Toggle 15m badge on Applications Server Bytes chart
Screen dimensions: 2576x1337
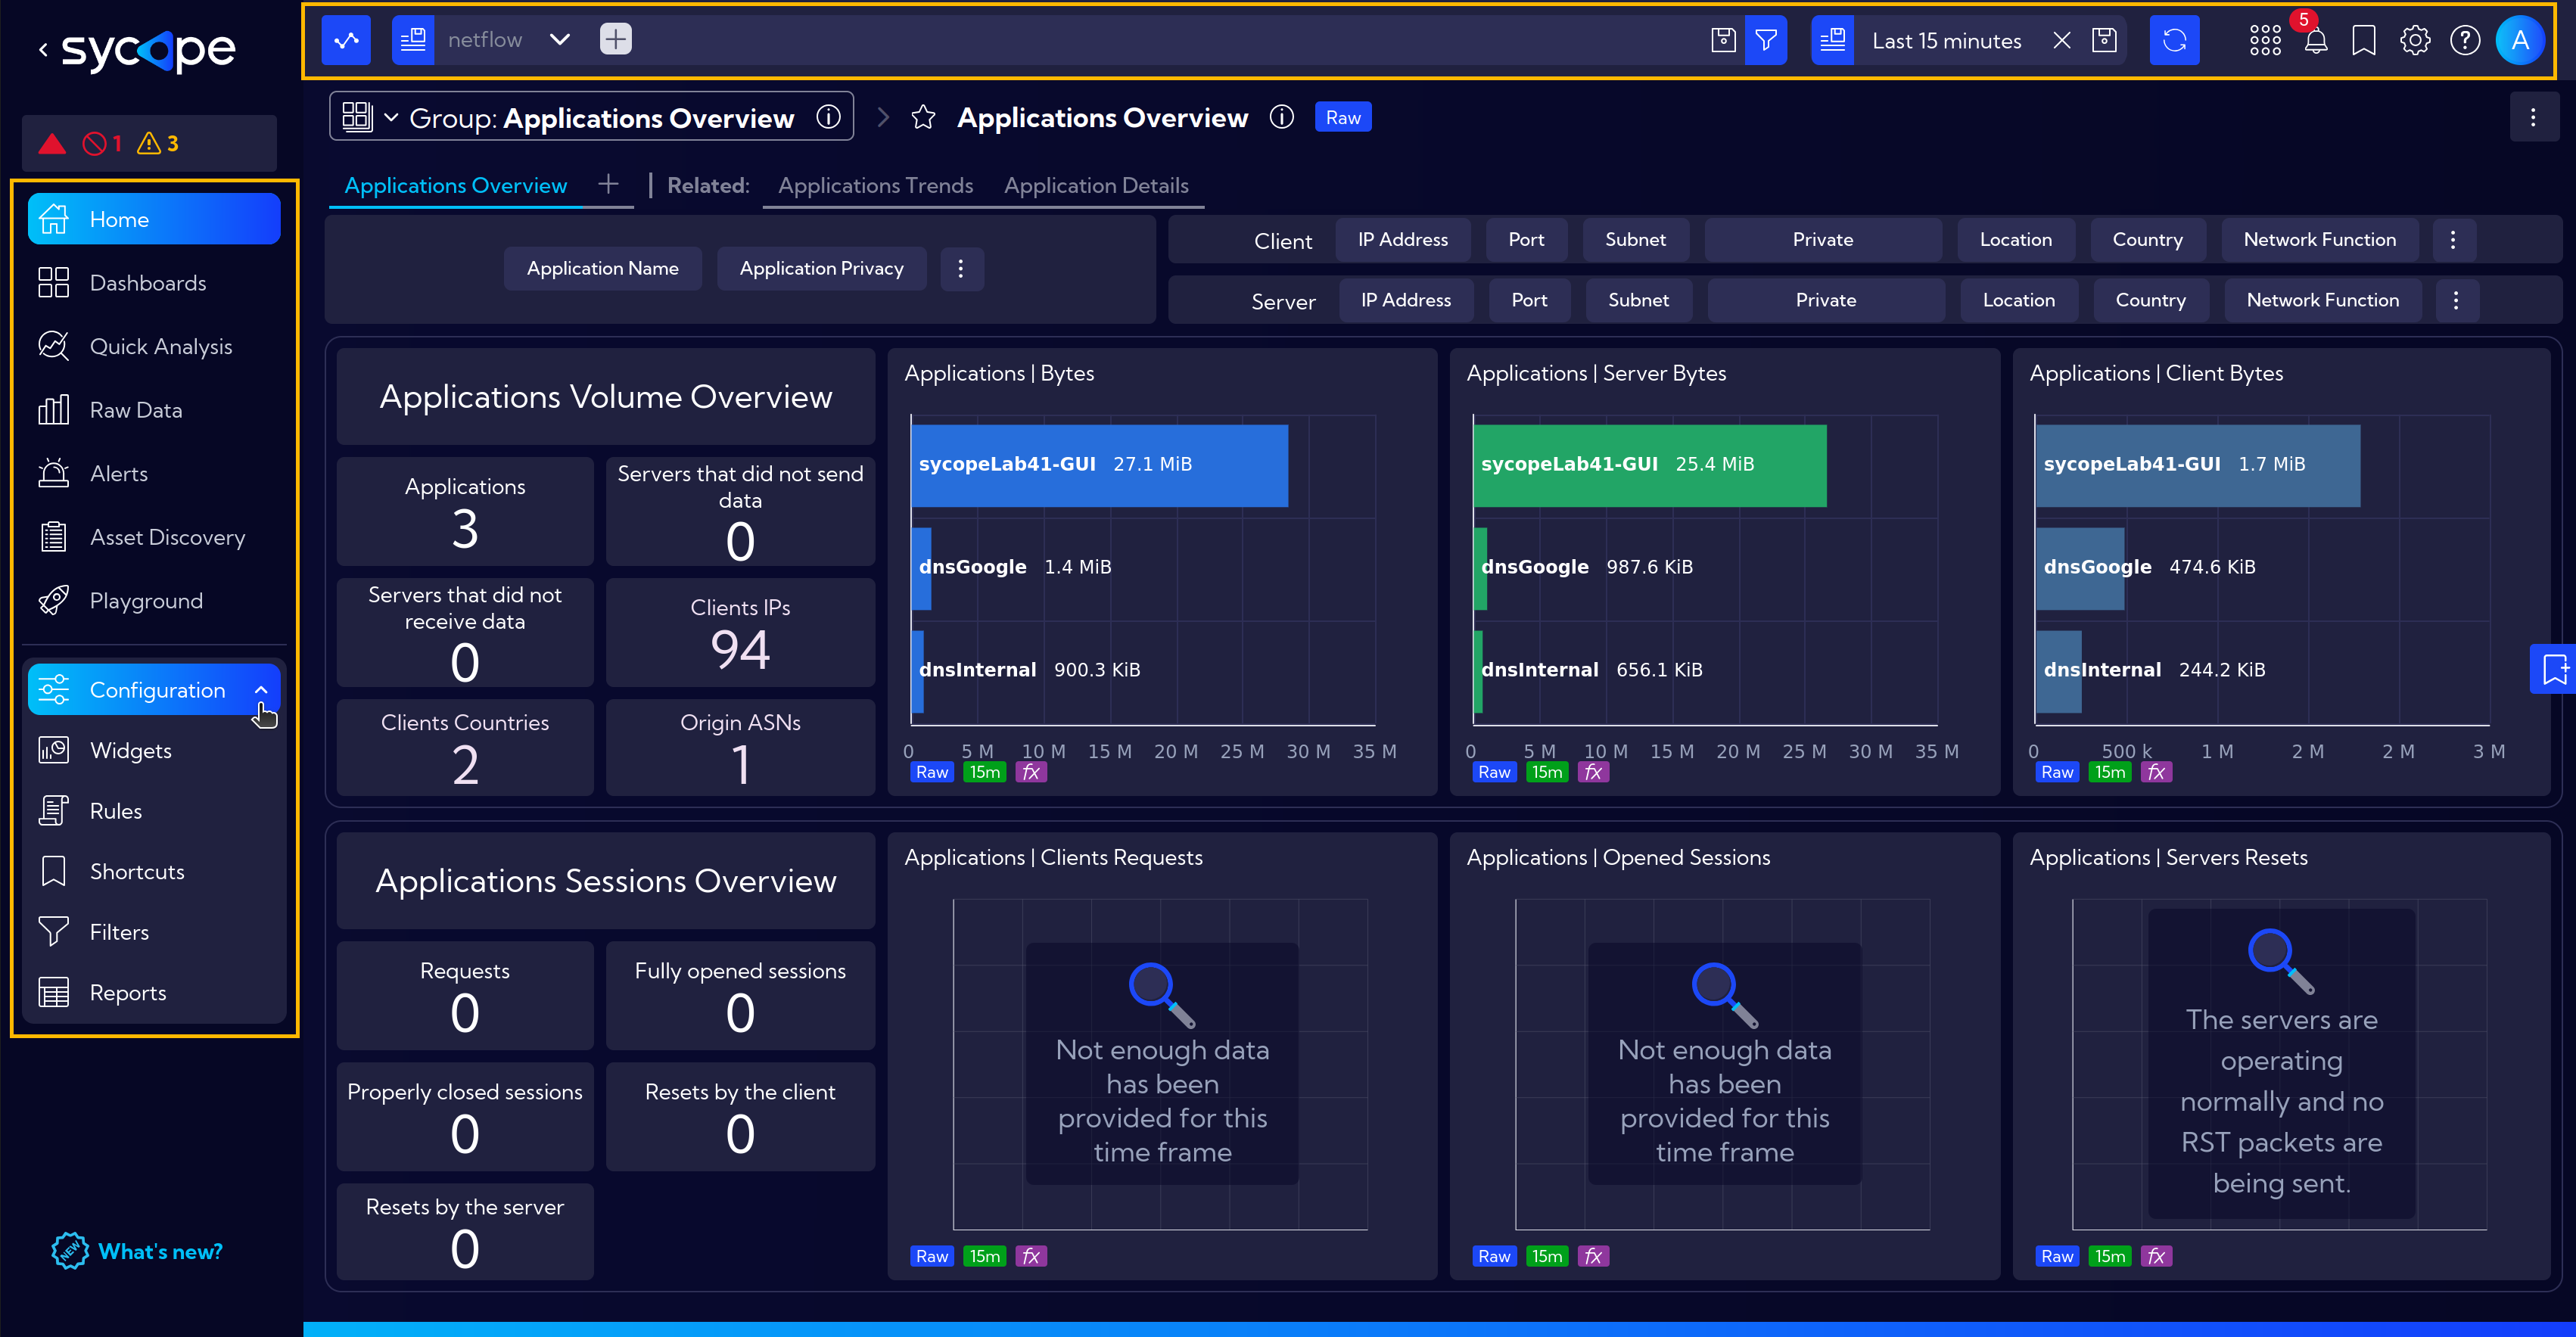tap(1546, 772)
